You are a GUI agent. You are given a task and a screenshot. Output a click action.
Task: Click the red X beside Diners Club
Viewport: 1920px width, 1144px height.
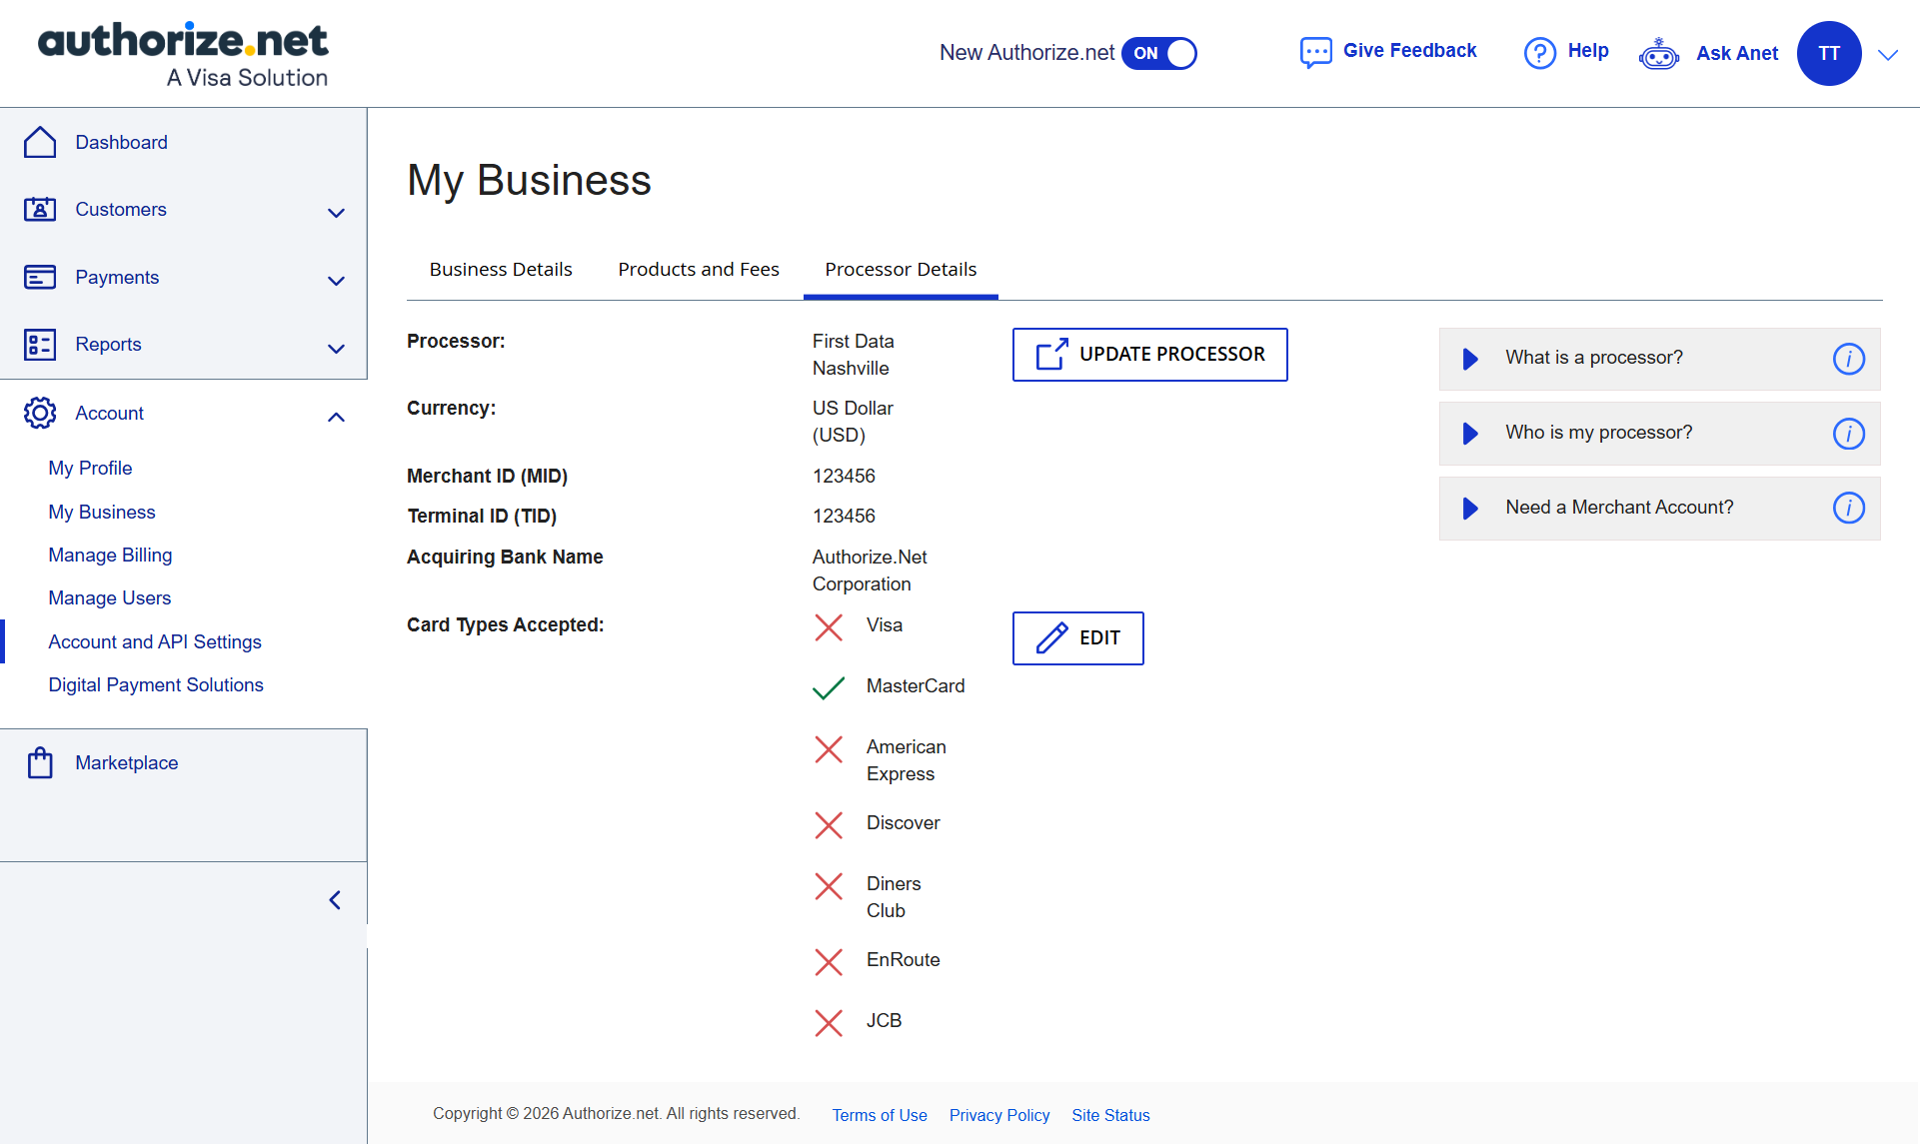[x=829, y=886]
